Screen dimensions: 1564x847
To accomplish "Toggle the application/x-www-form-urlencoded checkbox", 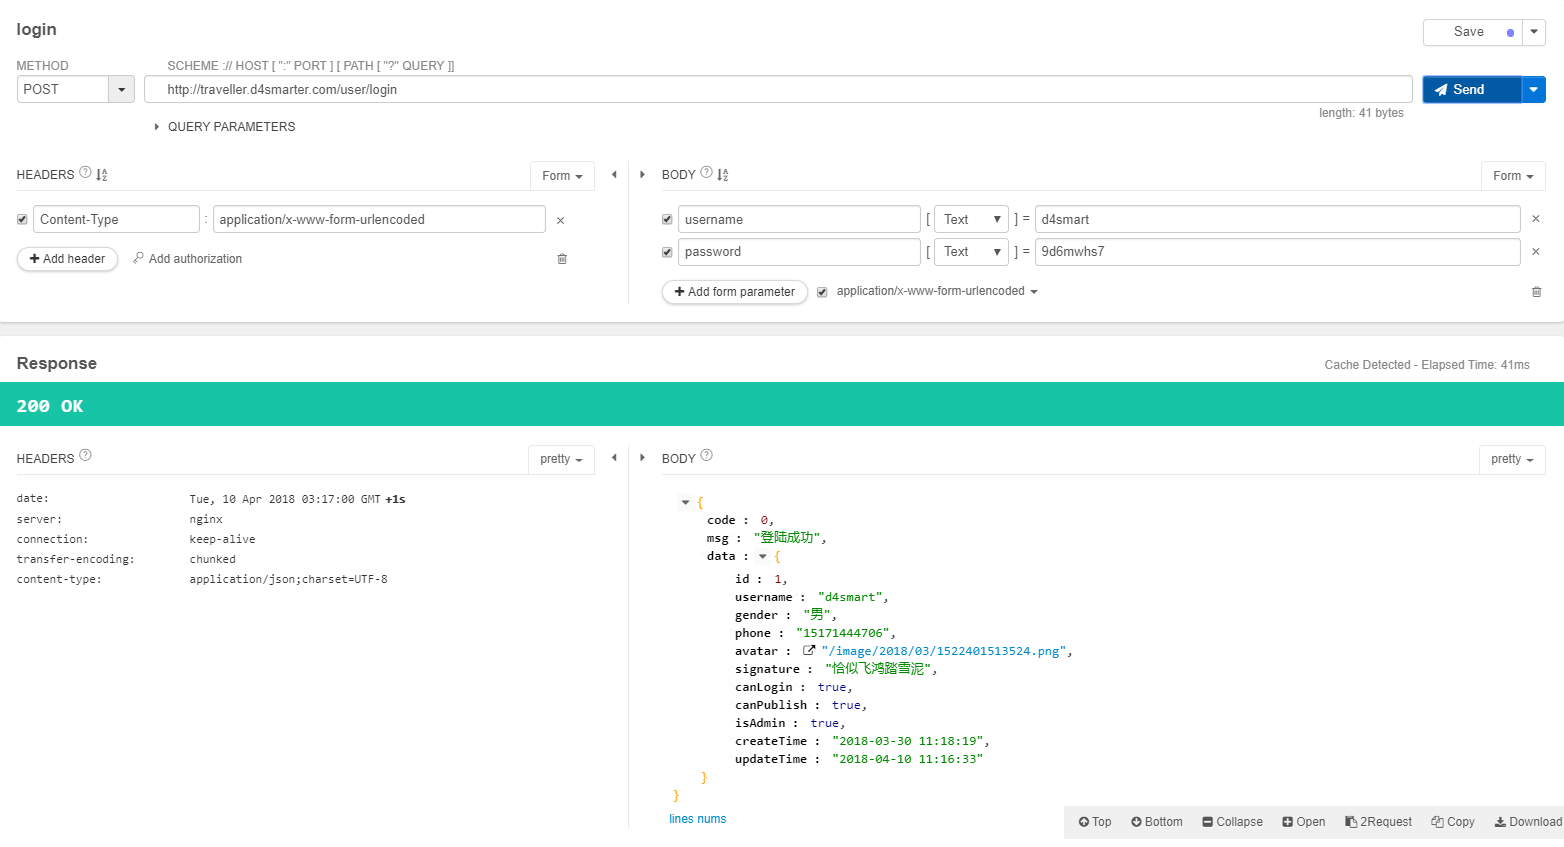I will click(x=822, y=292).
